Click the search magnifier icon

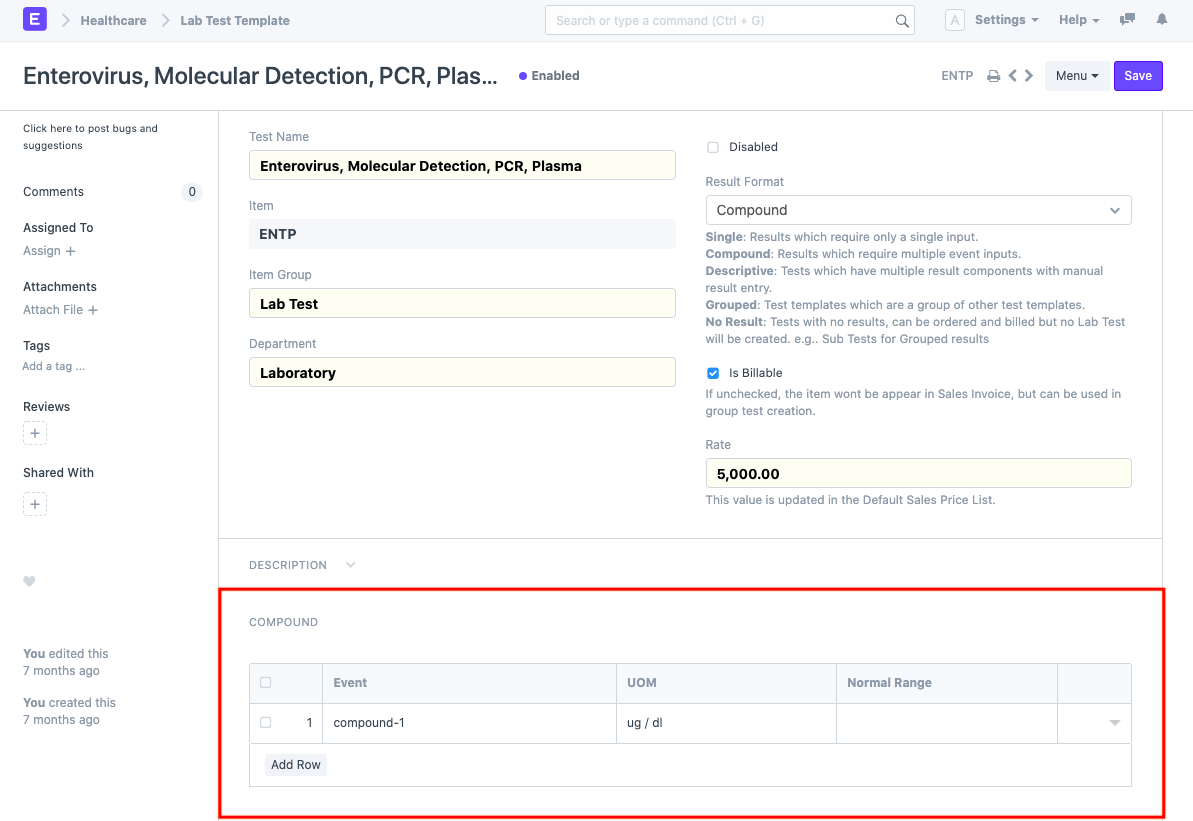[x=901, y=21]
